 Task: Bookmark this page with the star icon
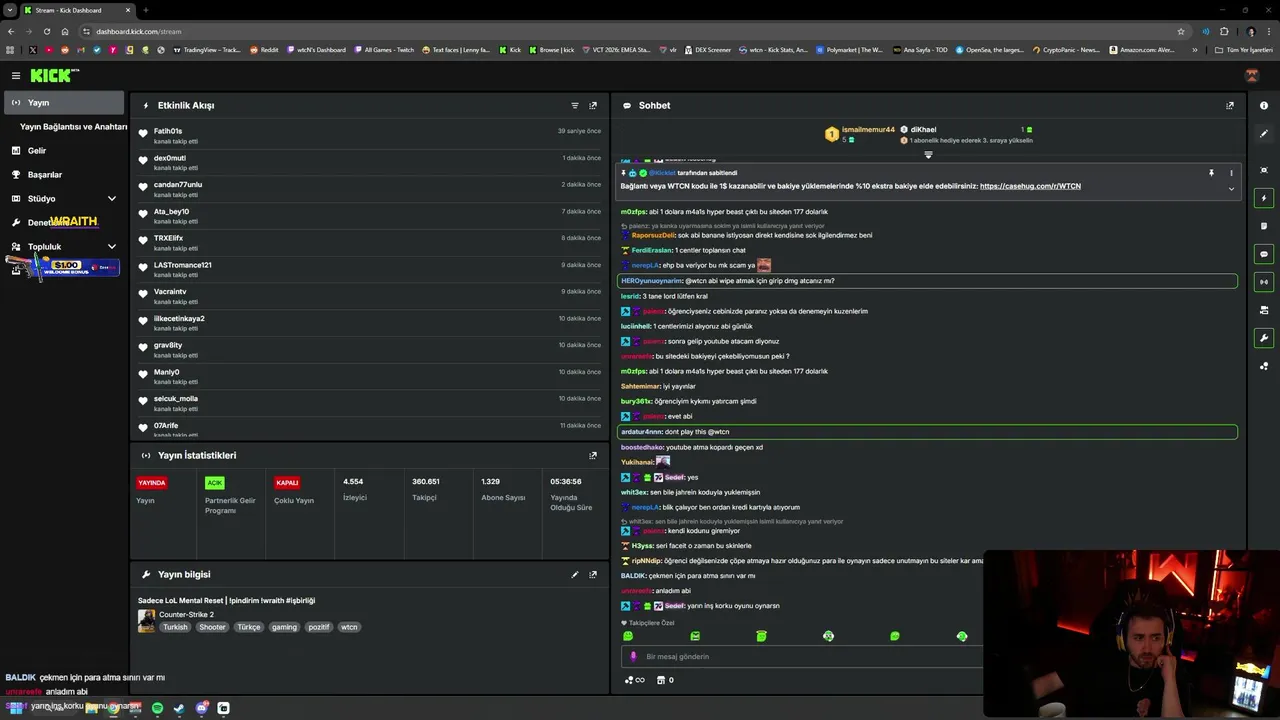(1181, 31)
